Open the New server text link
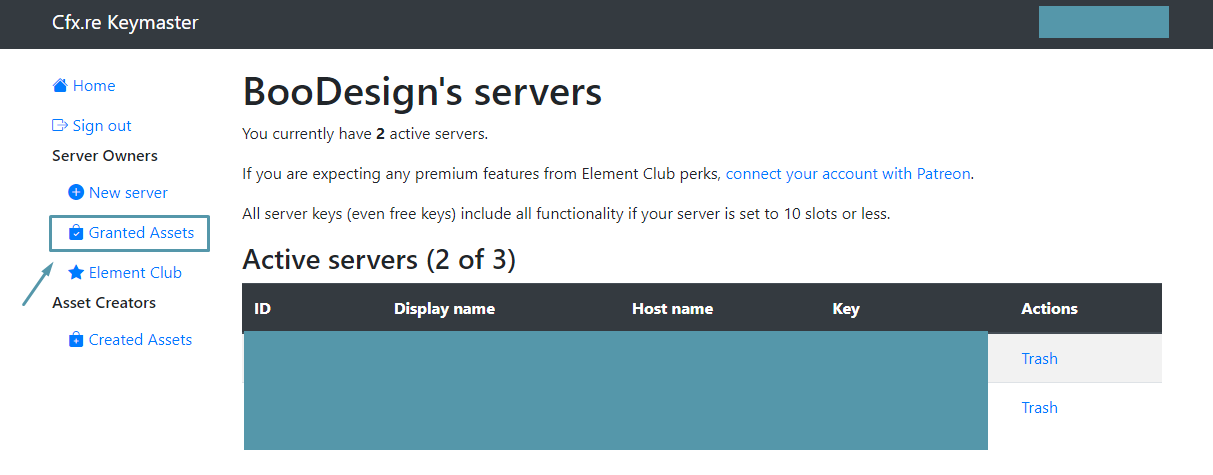This screenshot has width=1213, height=475. click(x=128, y=192)
